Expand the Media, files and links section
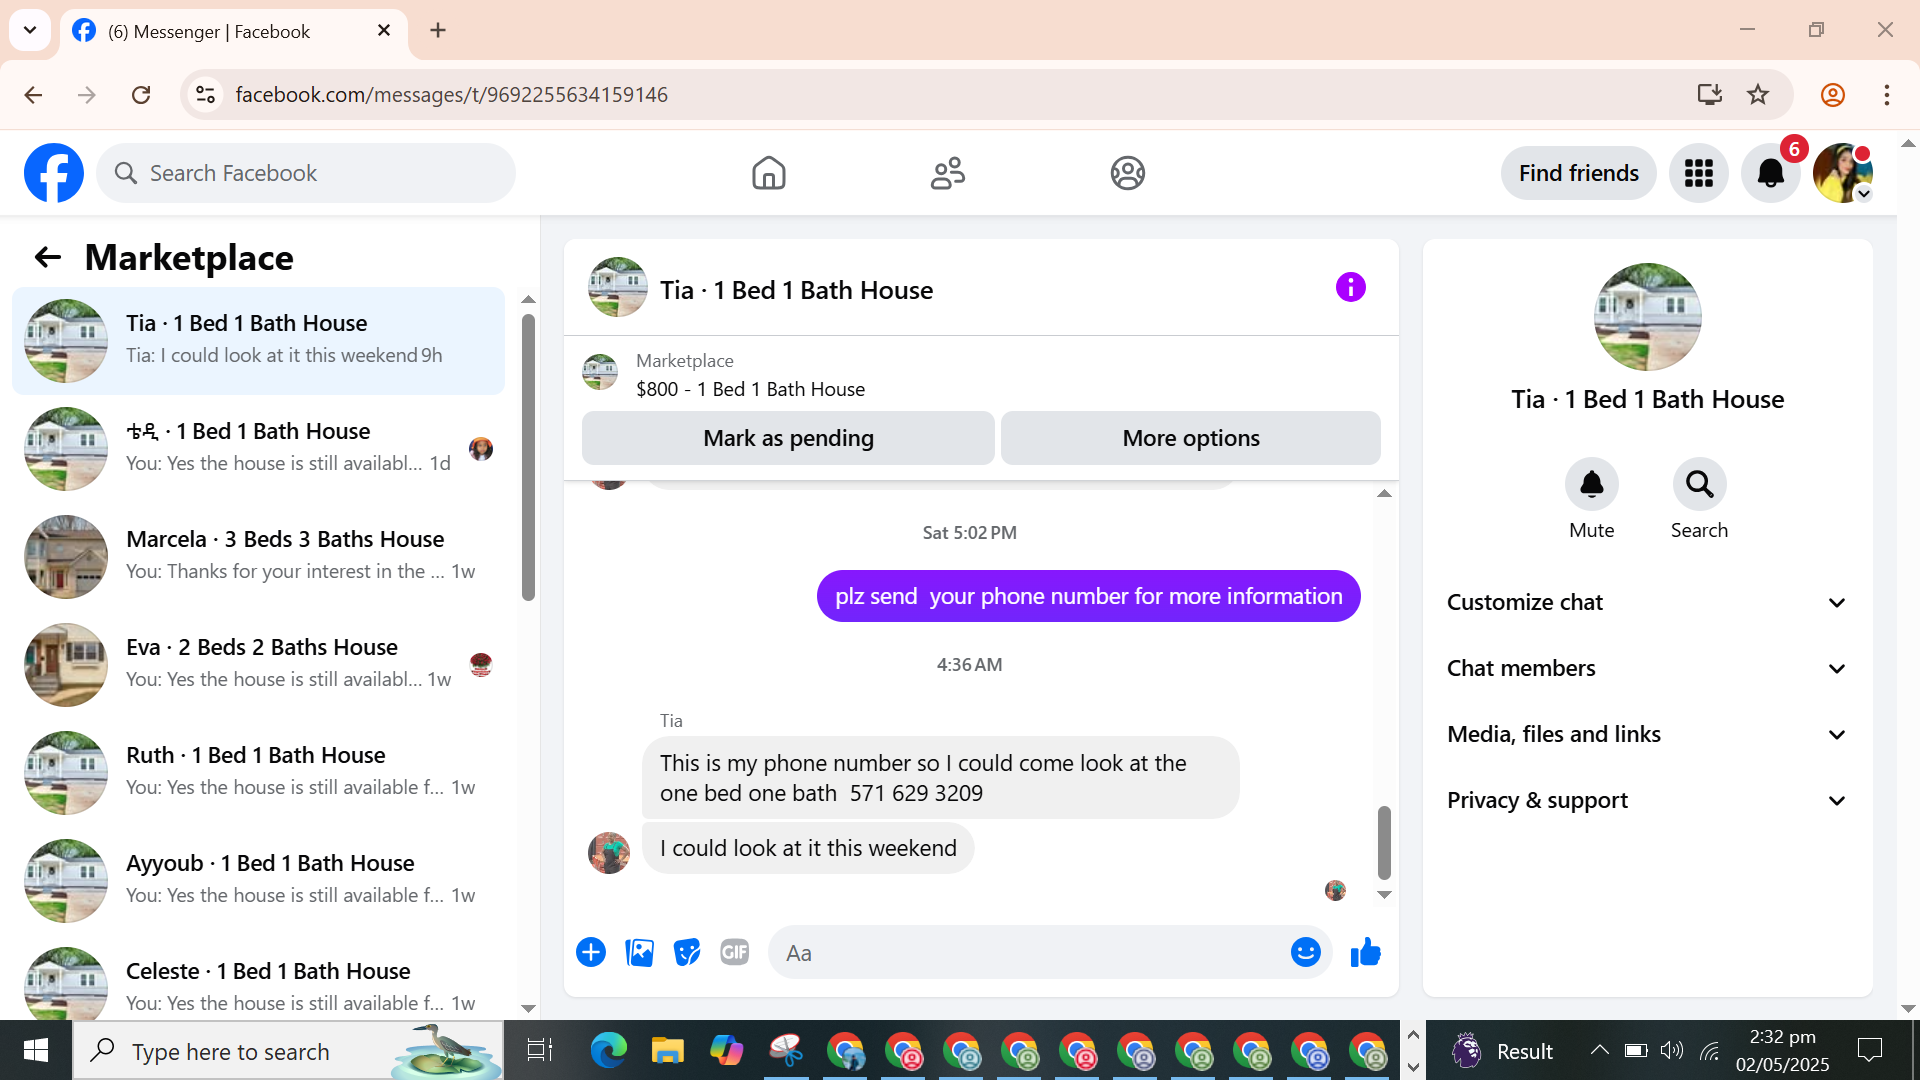 pyautogui.click(x=1646, y=734)
